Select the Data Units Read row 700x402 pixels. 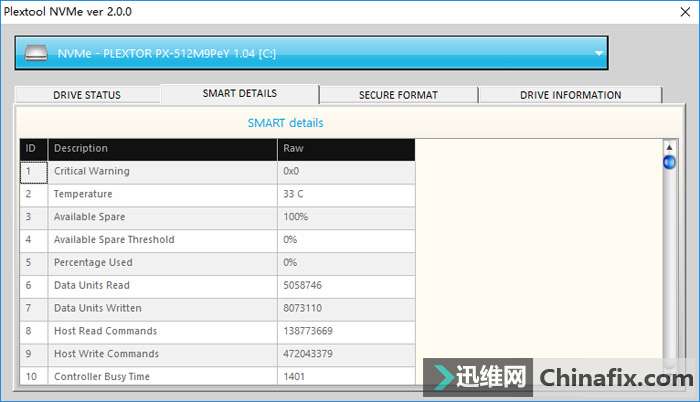217,286
